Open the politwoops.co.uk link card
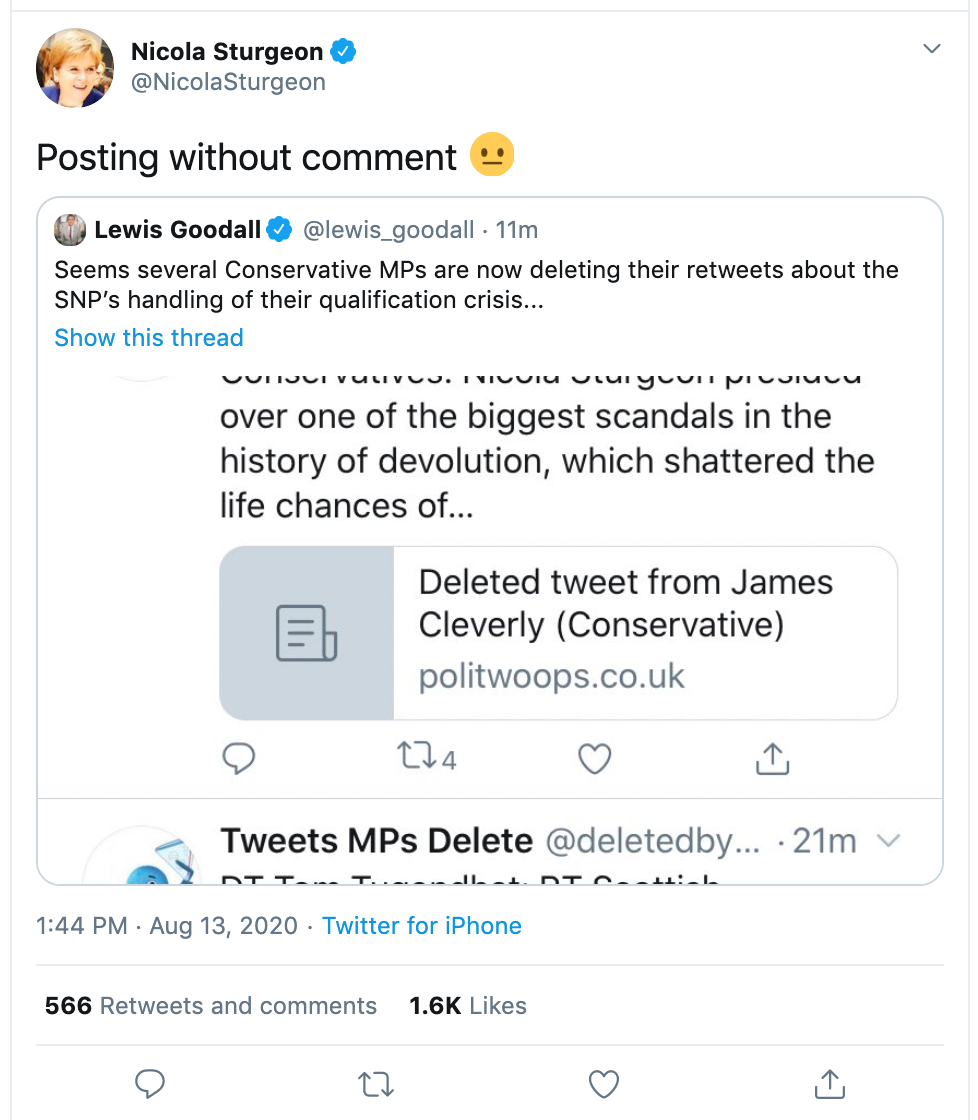This screenshot has height=1120, width=978. 558,632
